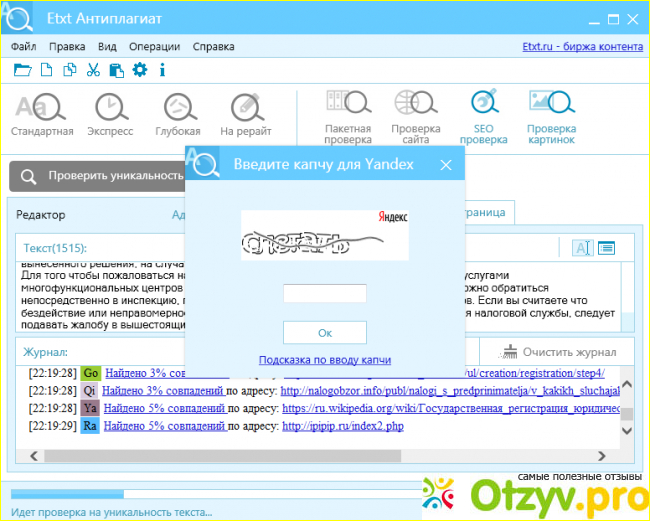
Task: Open Проверка картинок tool
Action: coord(551,117)
